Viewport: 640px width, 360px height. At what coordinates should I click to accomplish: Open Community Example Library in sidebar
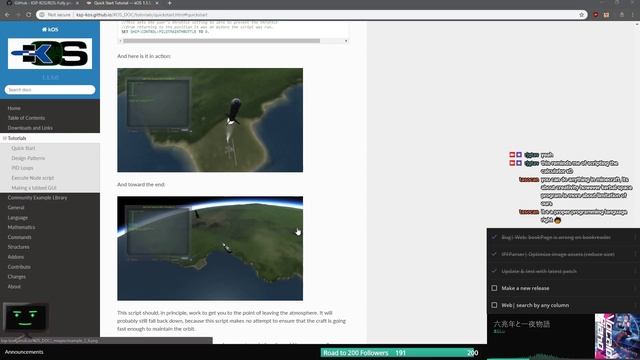coord(37,198)
